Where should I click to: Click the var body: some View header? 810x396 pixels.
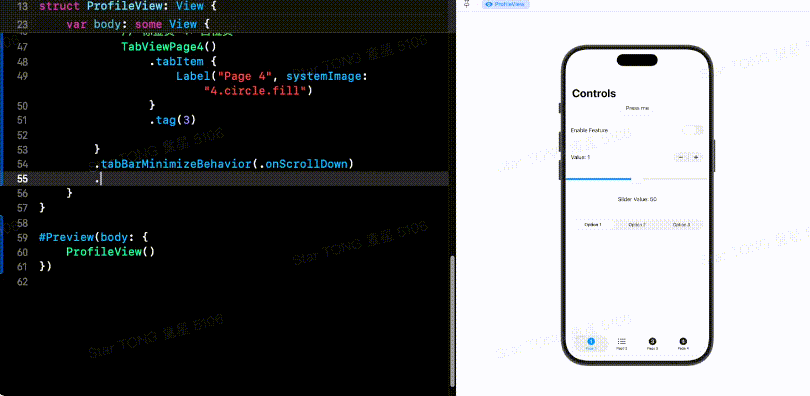pyautogui.click(x=138, y=24)
